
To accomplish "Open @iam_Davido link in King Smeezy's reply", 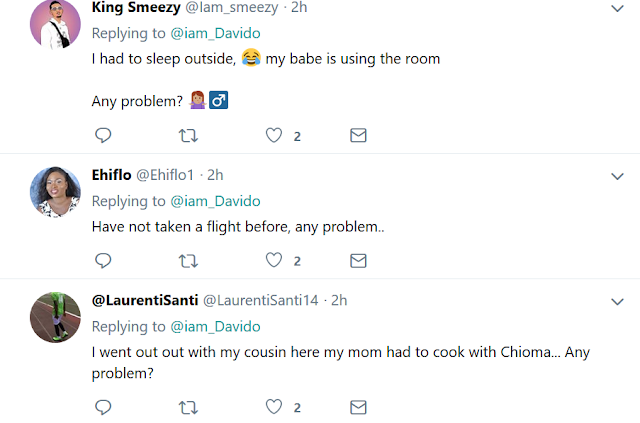I will point(214,33).
